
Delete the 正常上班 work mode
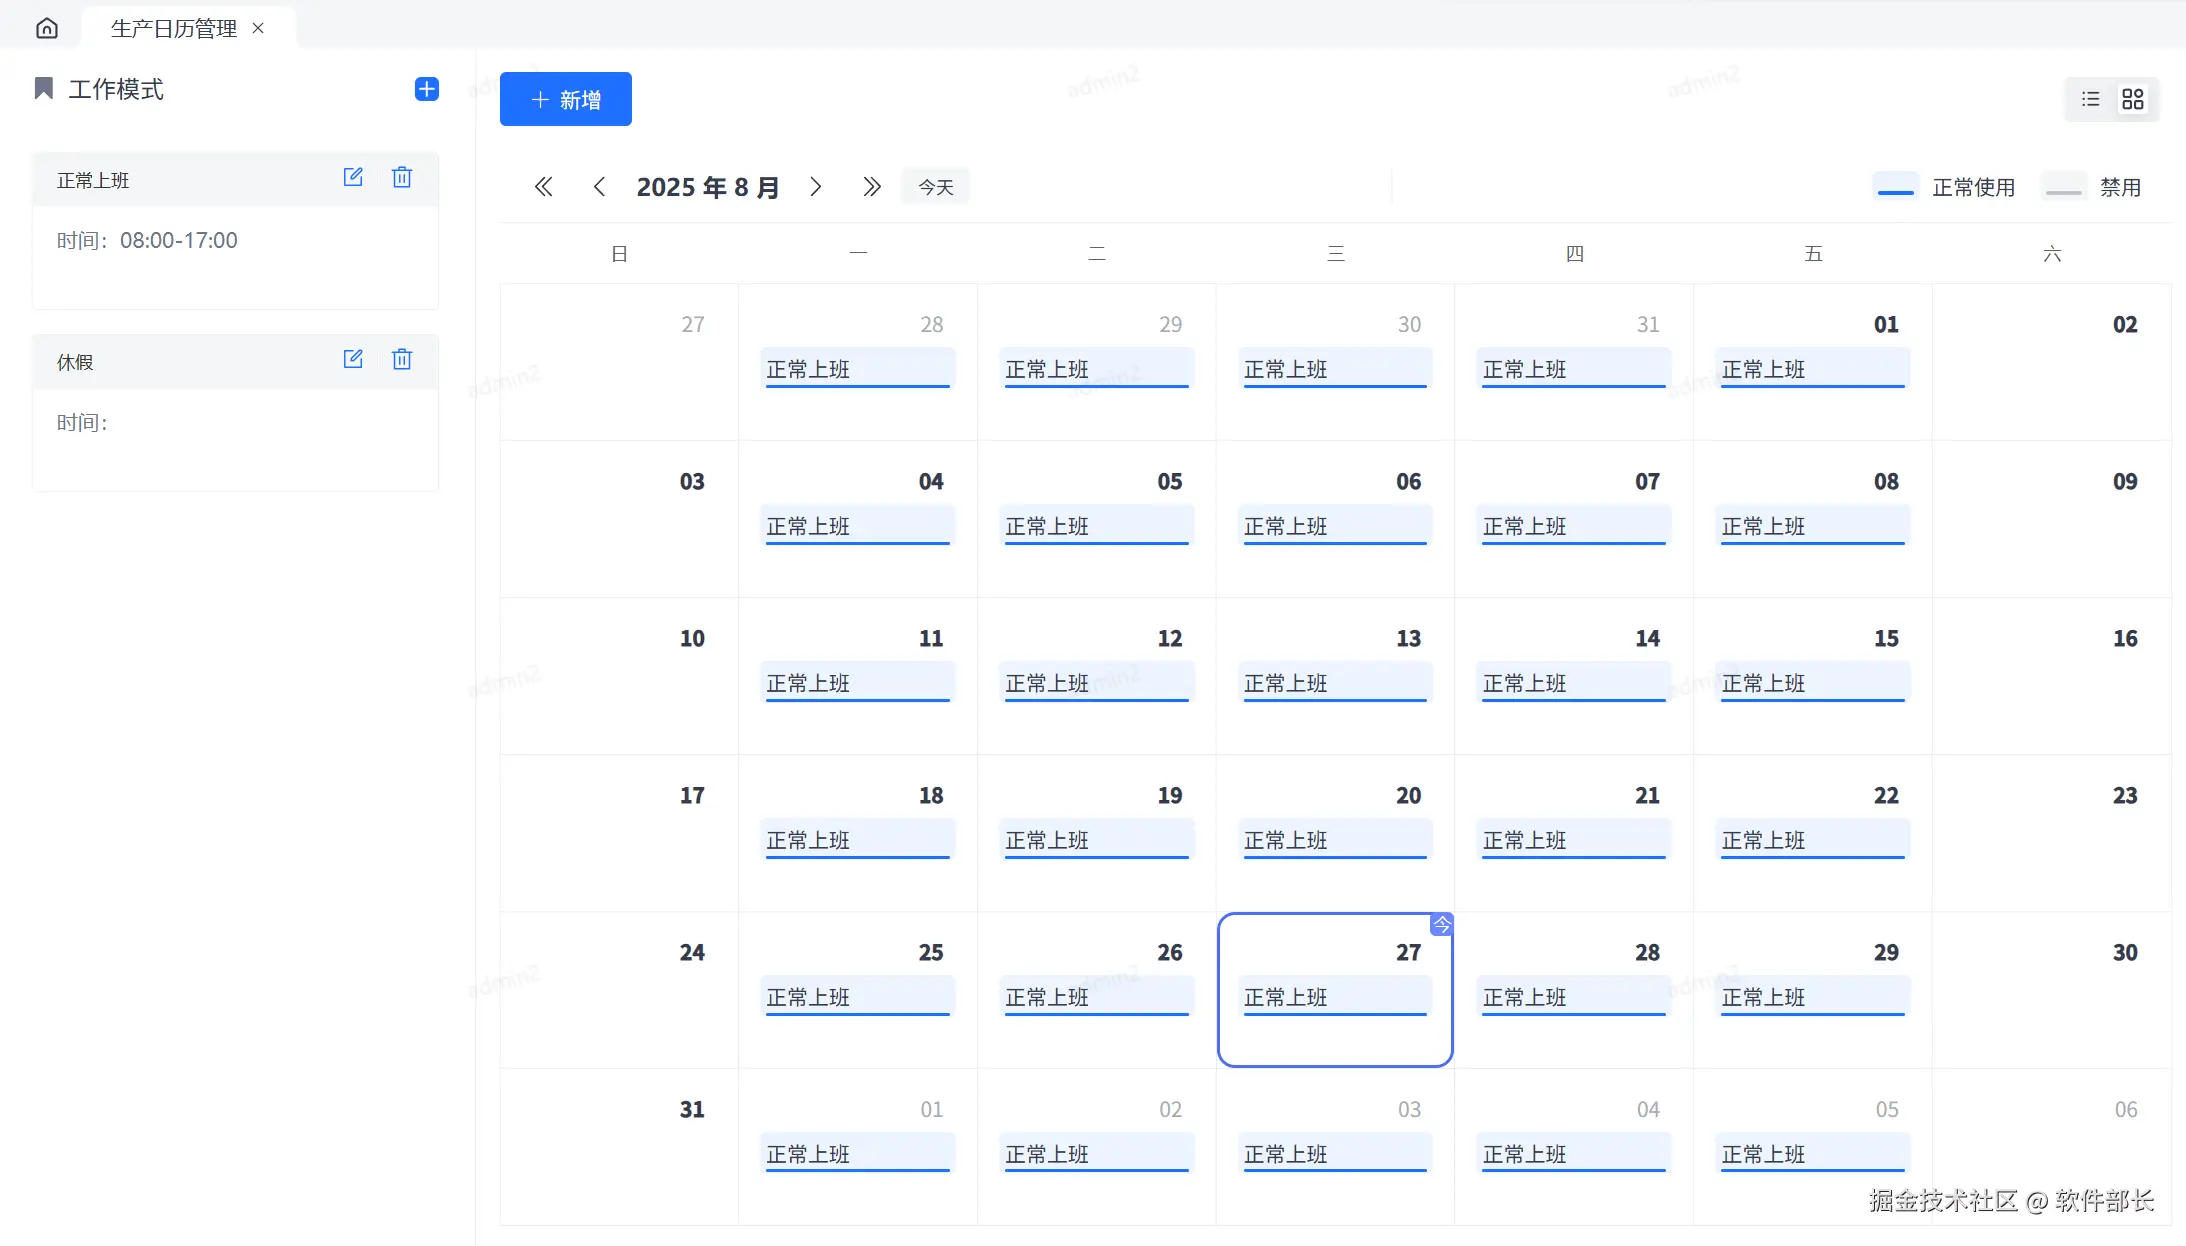tap(402, 178)
